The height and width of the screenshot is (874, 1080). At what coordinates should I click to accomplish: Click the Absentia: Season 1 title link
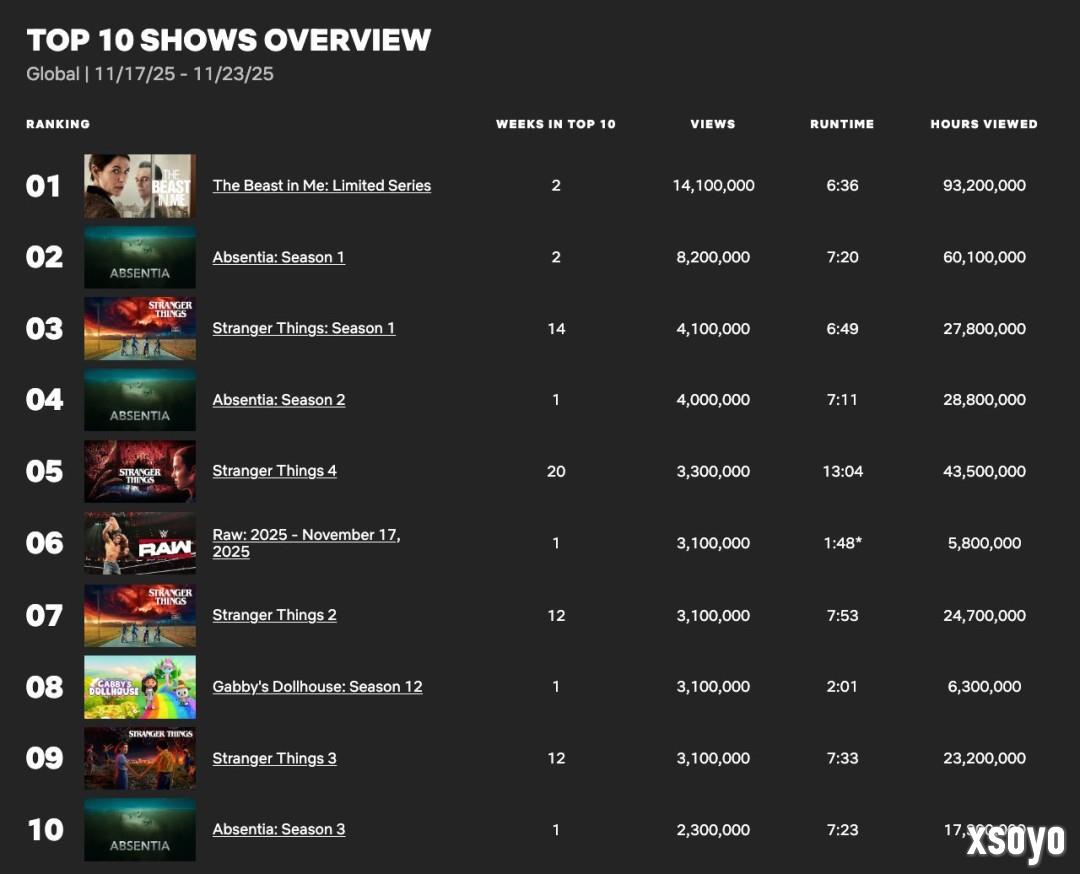click(278, 257)
